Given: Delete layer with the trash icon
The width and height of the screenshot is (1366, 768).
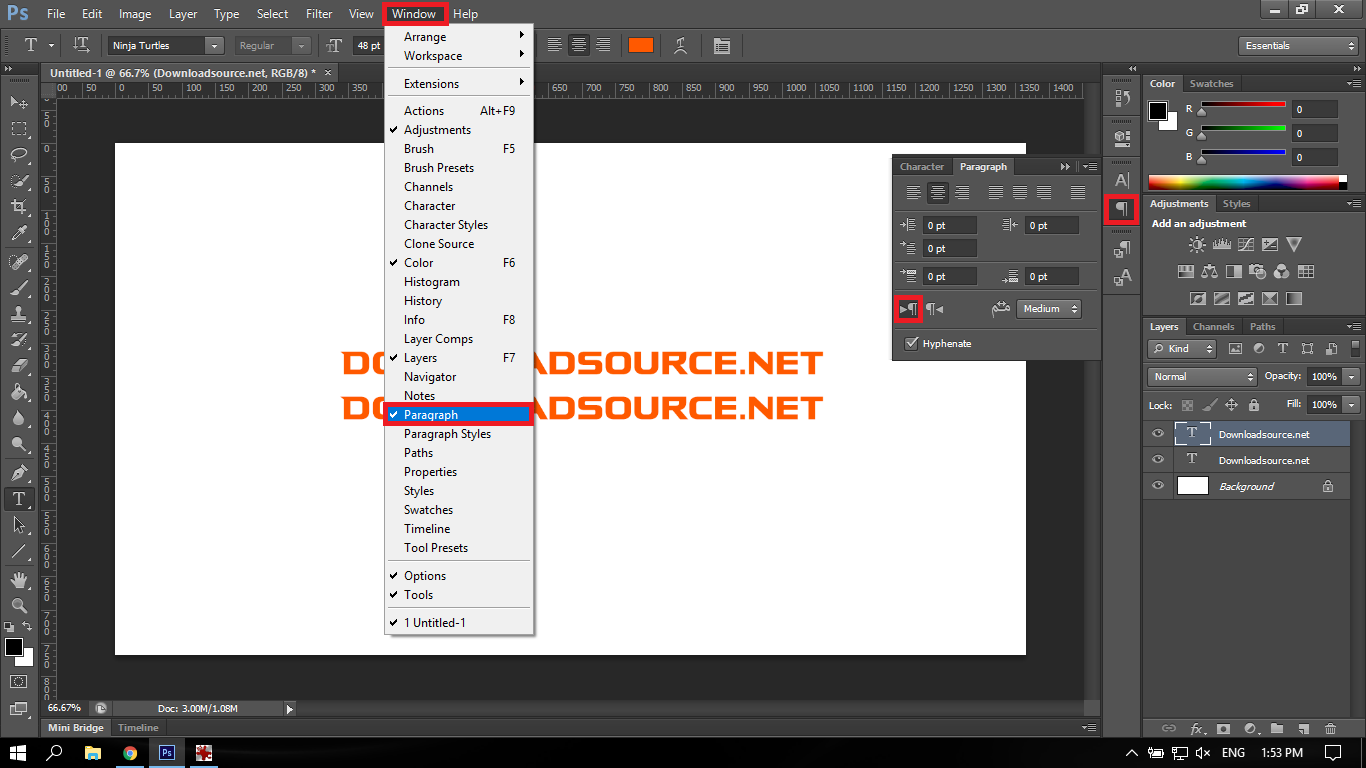Looking at the screenshot, I should click(x=1330, y=729).
